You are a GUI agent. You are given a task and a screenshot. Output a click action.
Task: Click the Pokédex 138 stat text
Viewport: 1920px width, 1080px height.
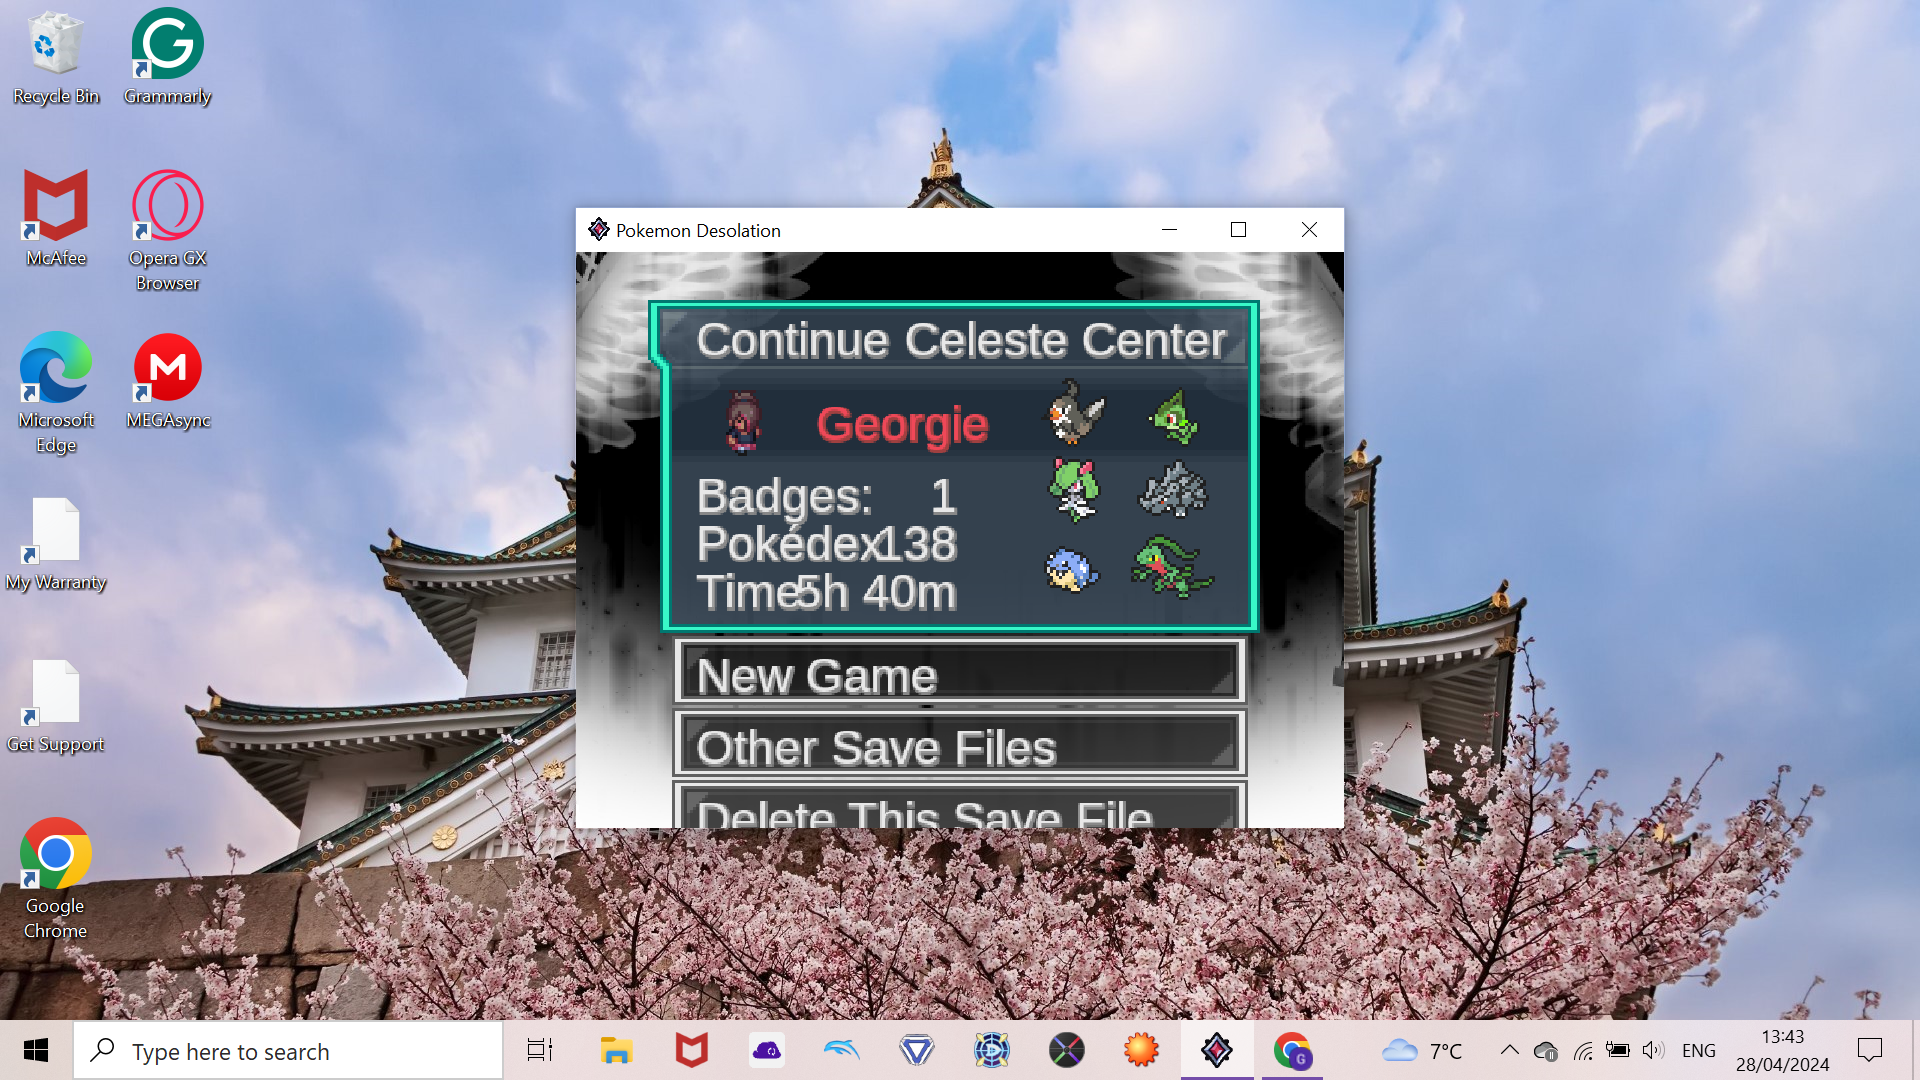[x=827, y=544]
